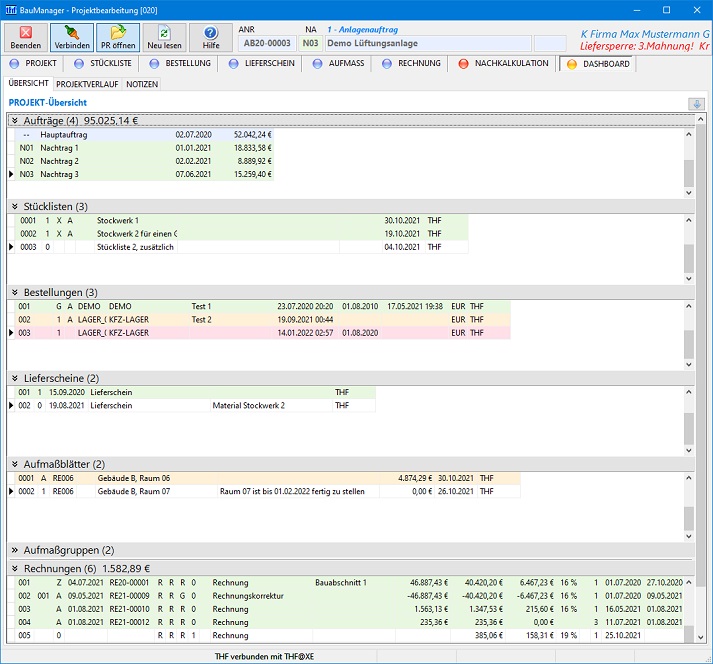This screenshot has width=713, height=664.
Task: Click the ANR field AB20-00003
Action: (x=267, y=43)
